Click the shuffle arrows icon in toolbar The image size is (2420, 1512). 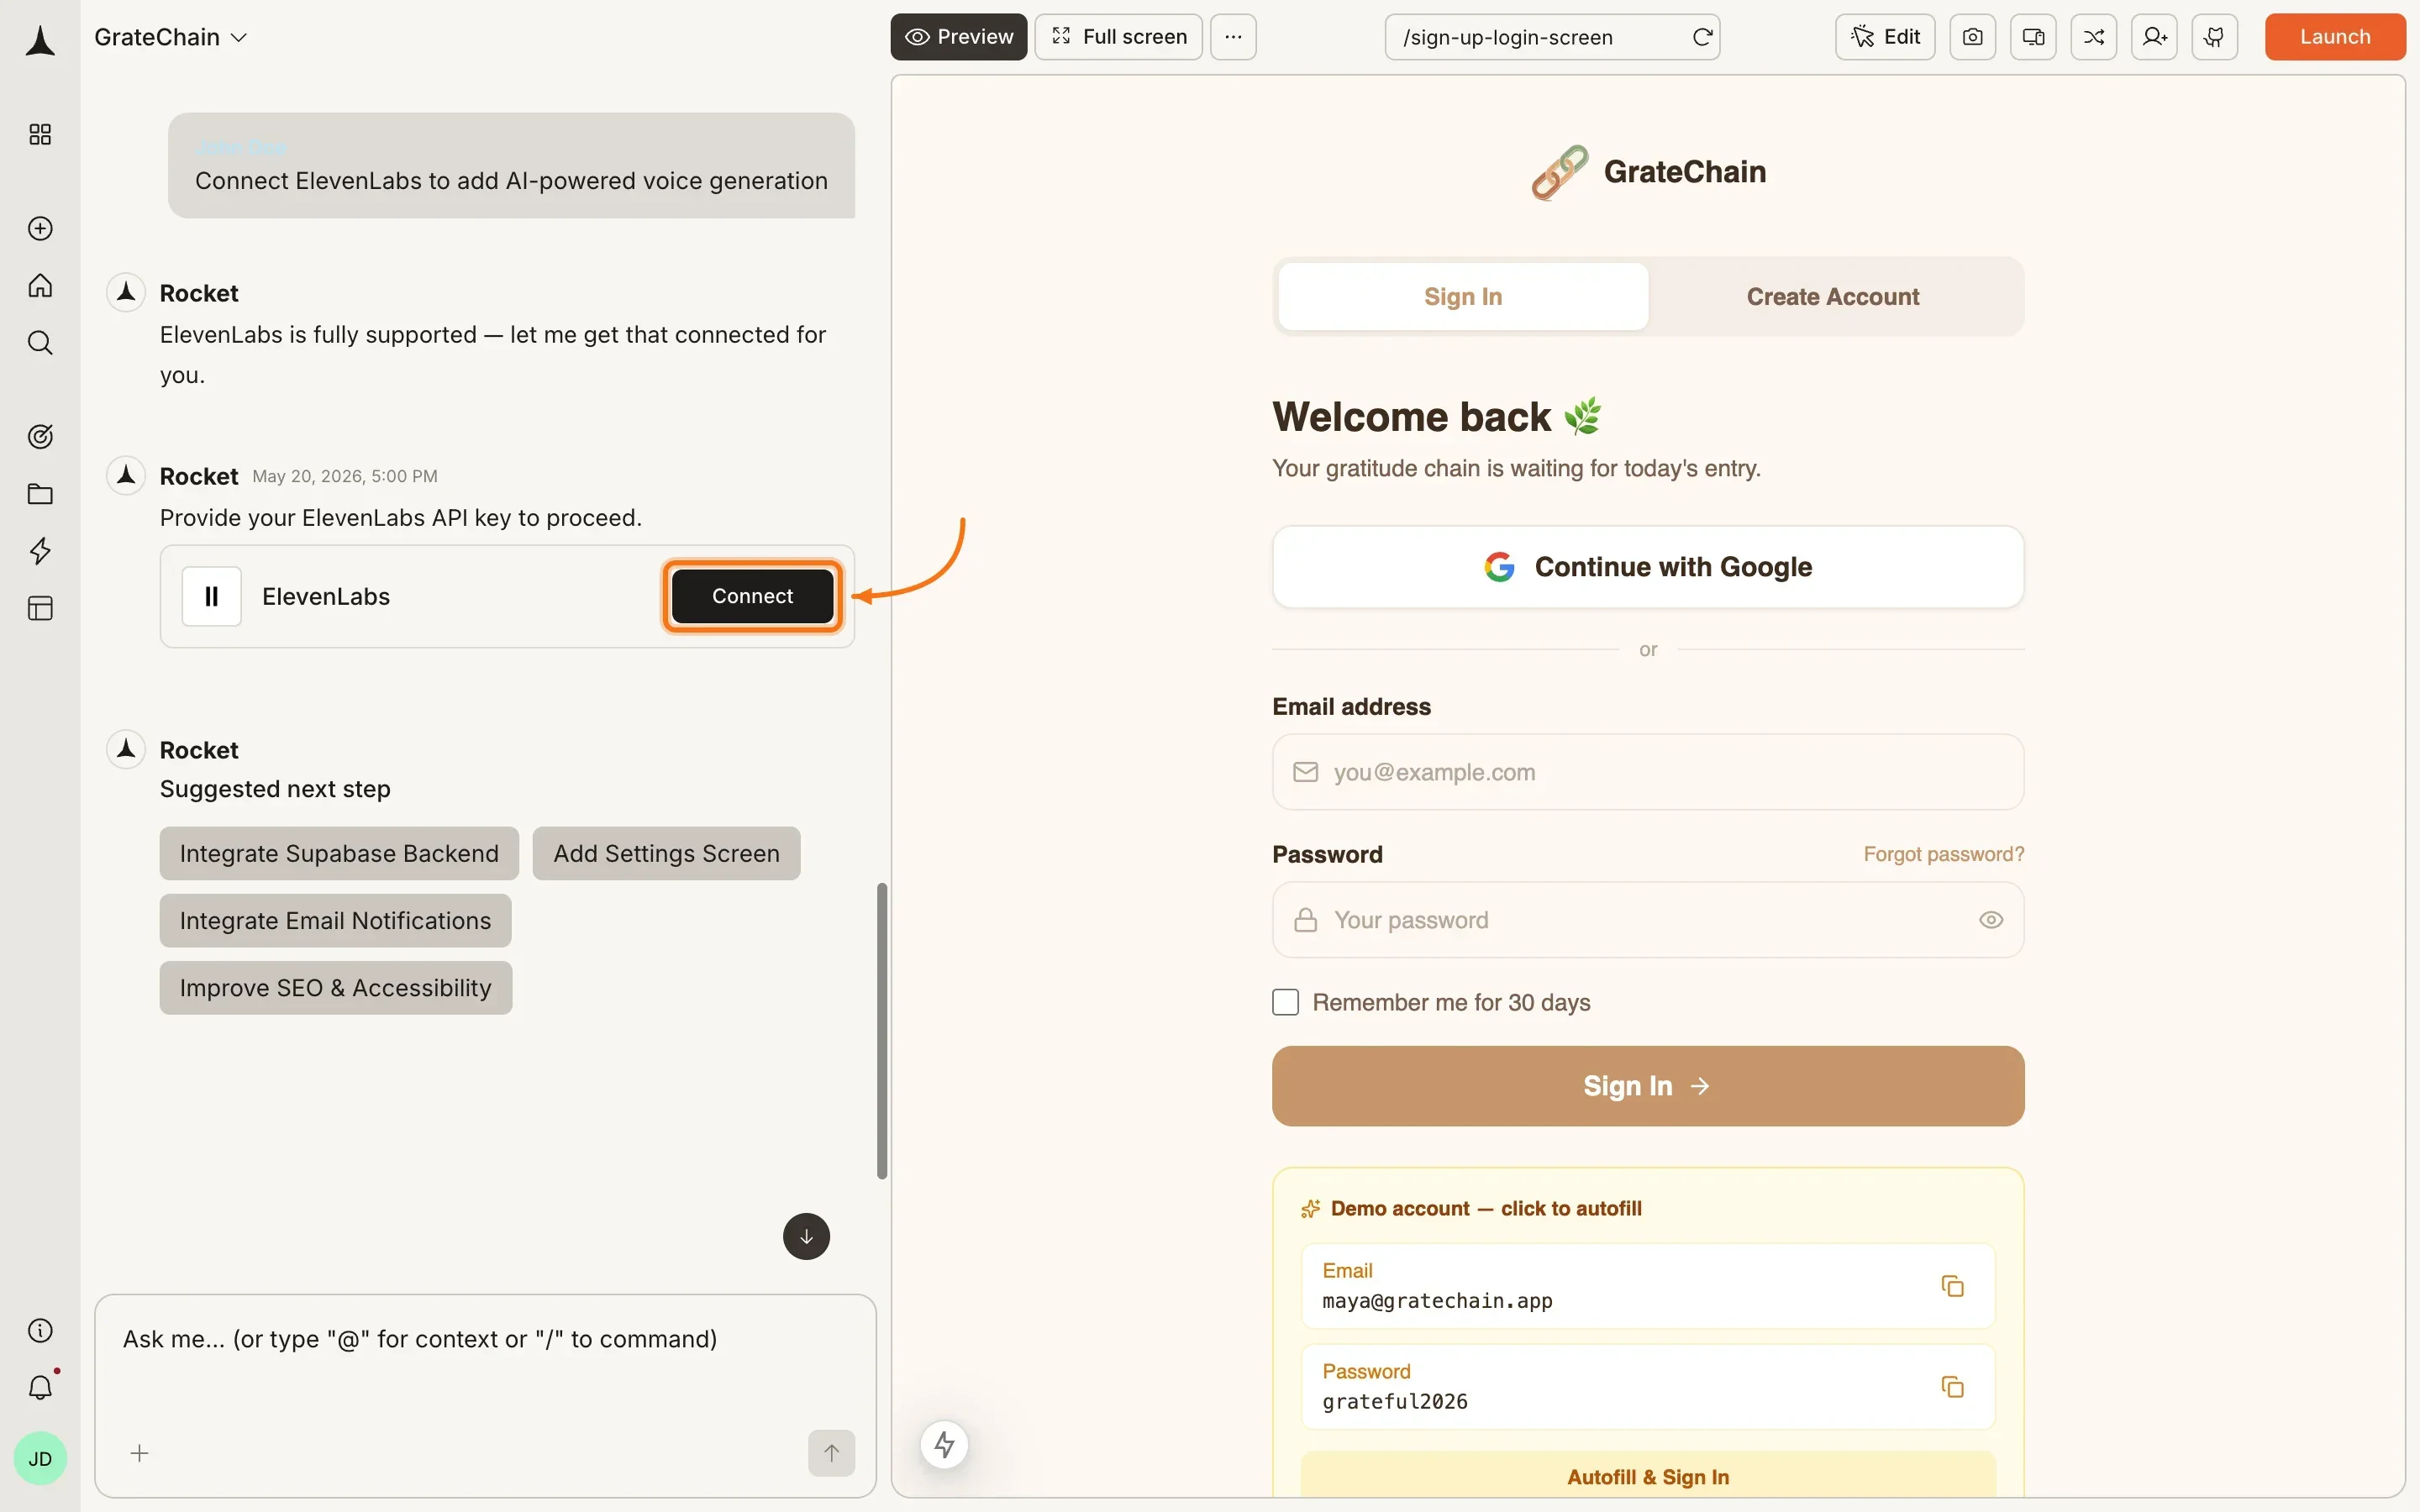point(2093,37)
